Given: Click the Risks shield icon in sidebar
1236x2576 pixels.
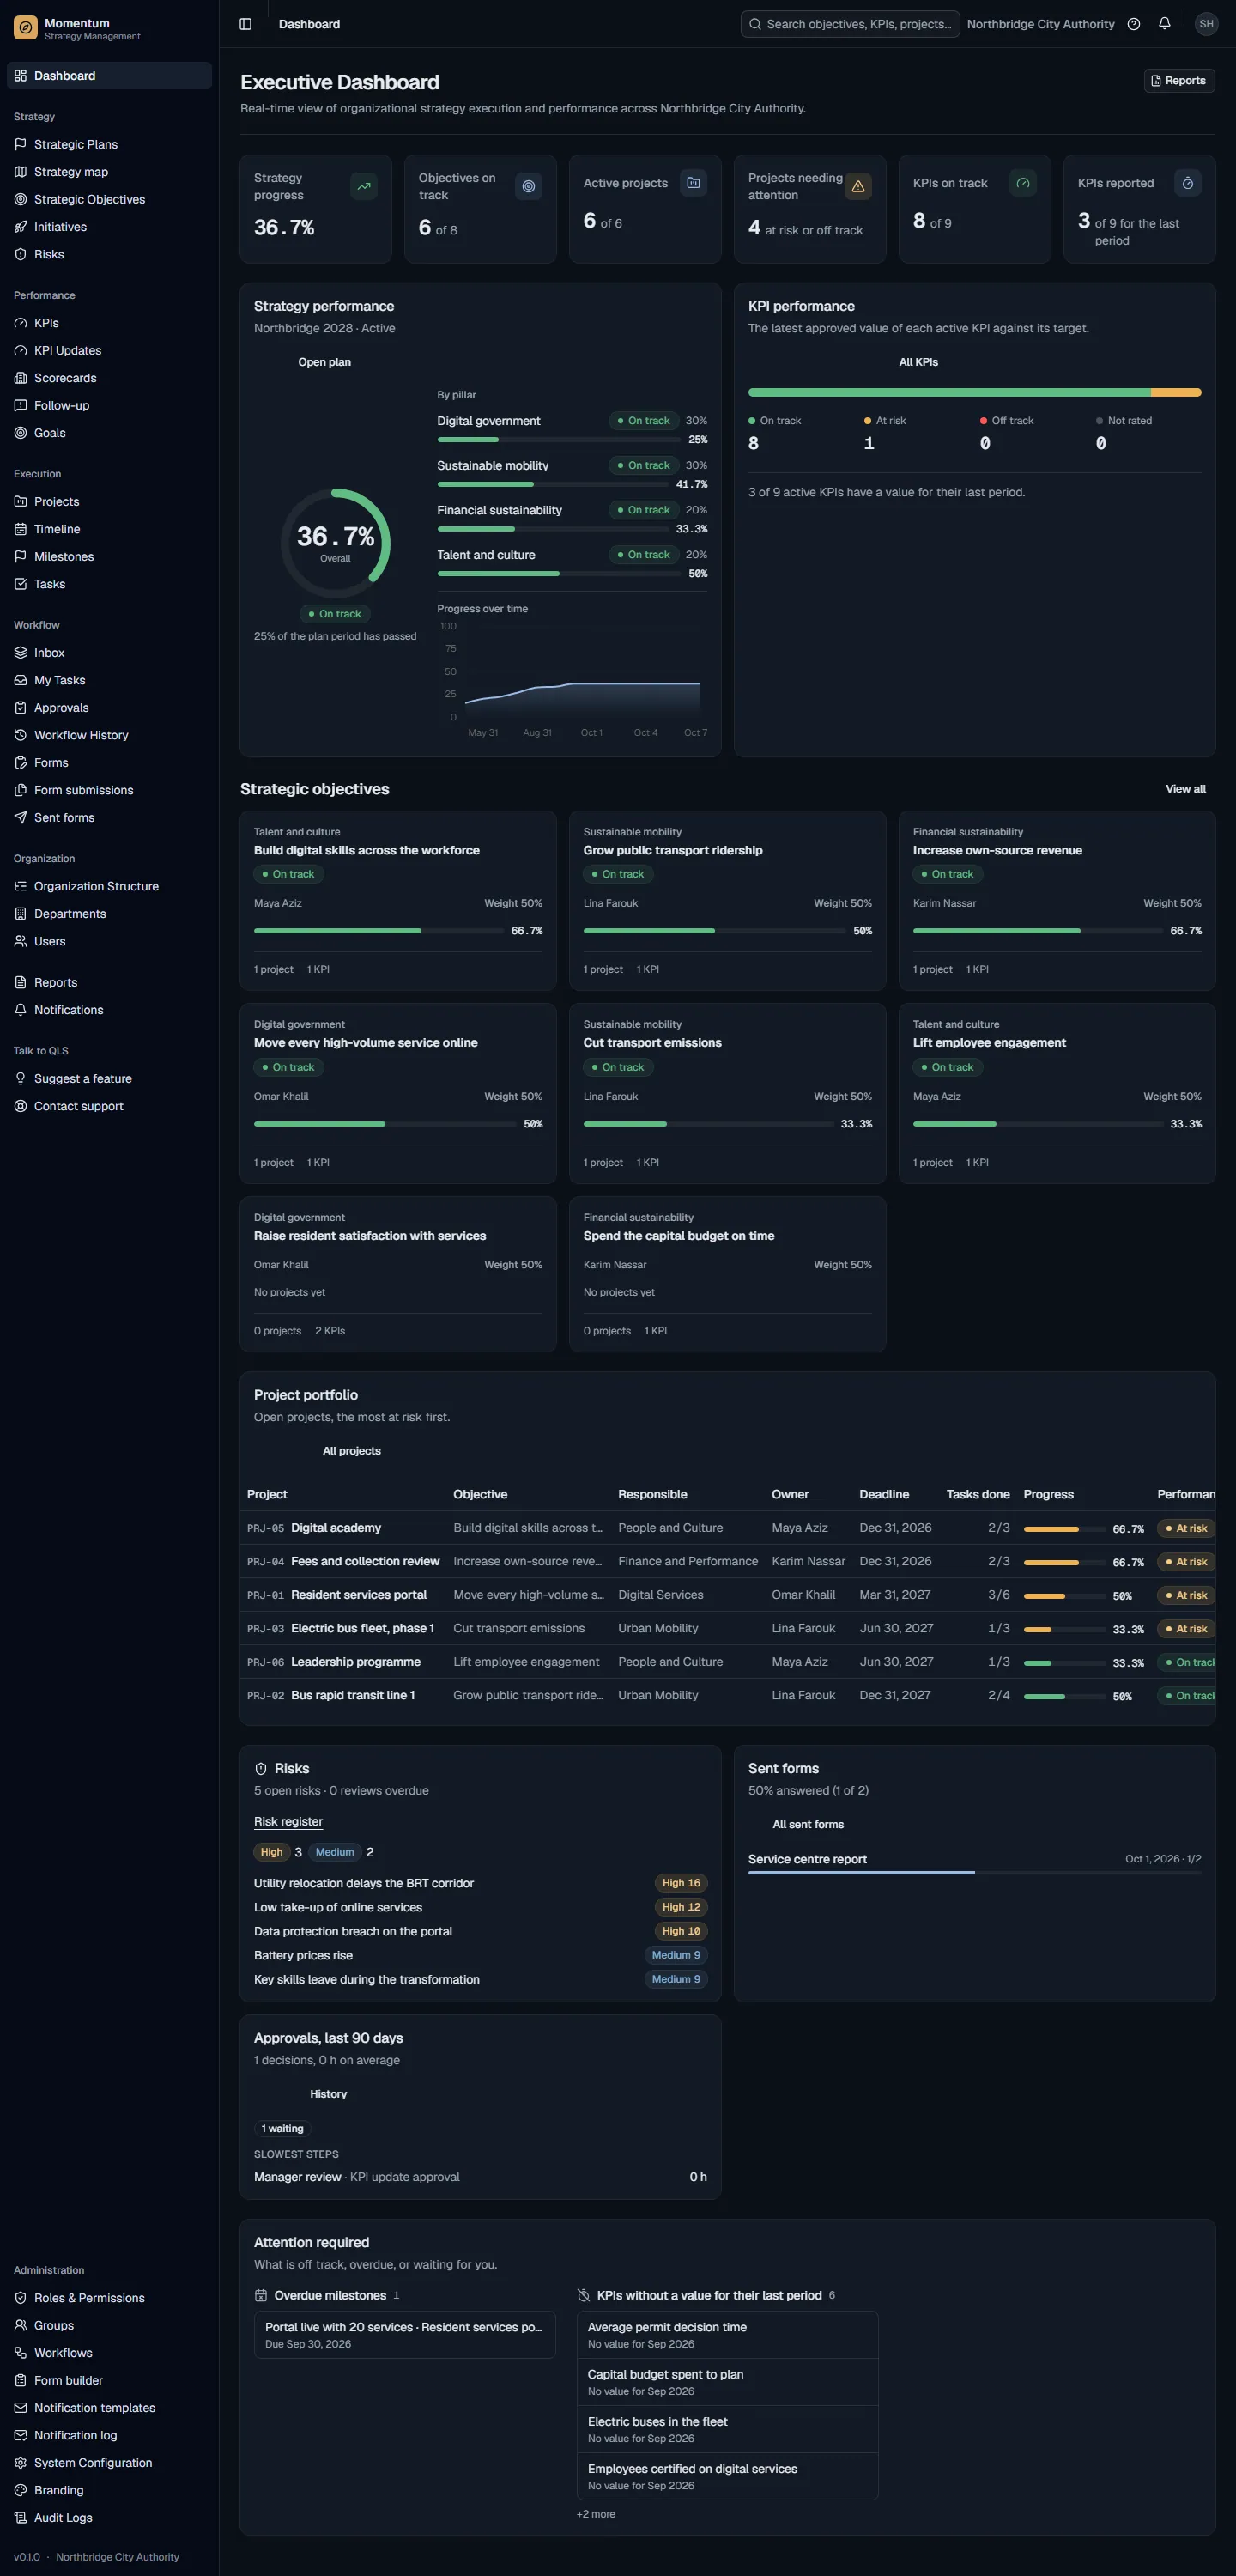Looking at the screenshot, I should coord(20,254).
